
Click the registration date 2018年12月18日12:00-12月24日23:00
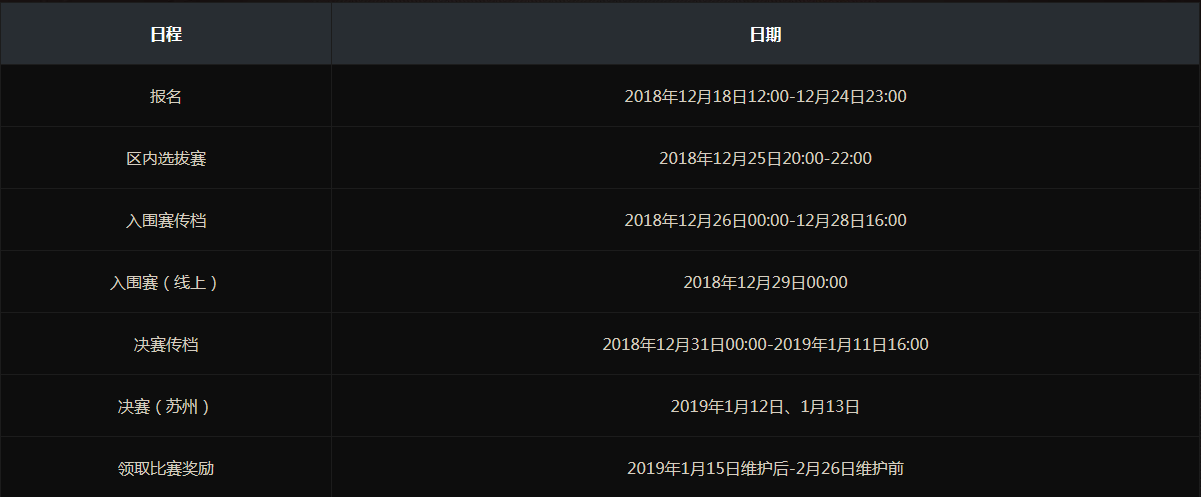766,97
